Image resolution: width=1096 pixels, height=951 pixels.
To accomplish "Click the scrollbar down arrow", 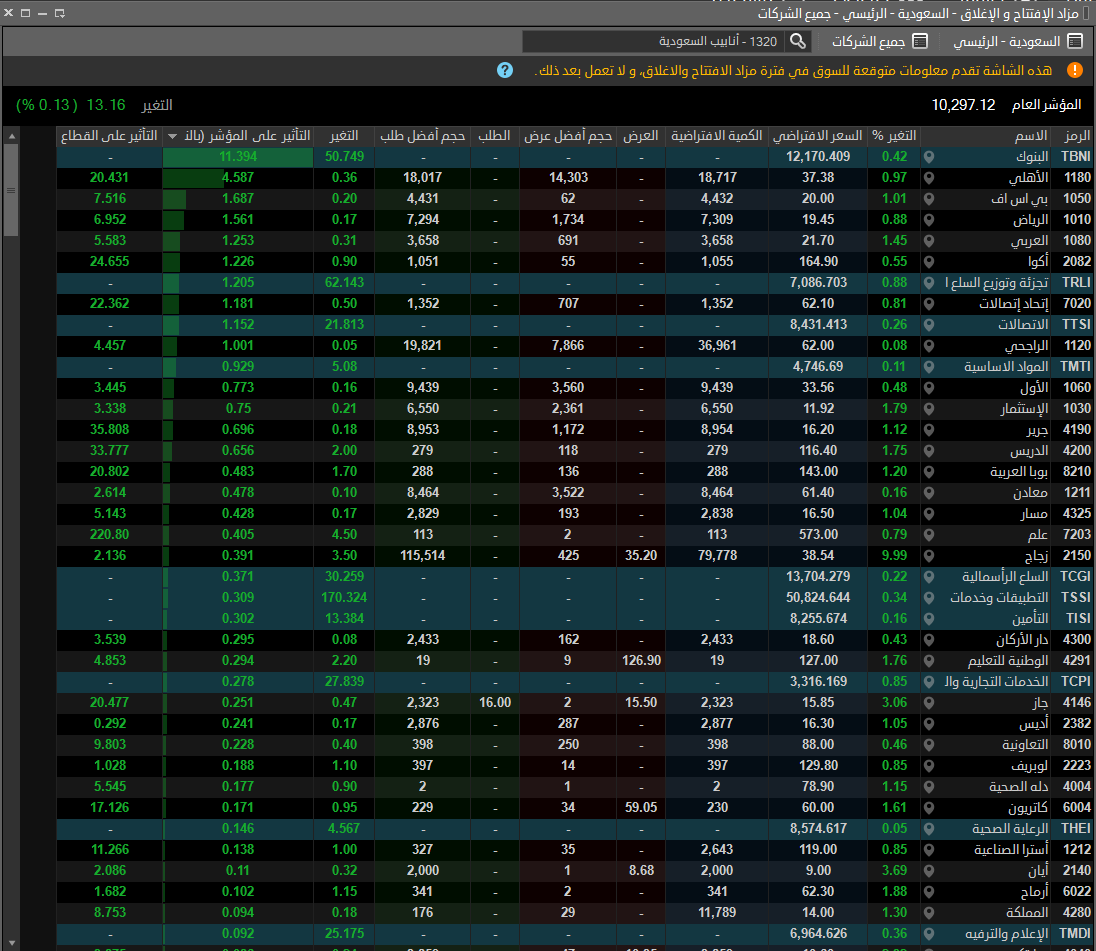I will pos(11,943).
